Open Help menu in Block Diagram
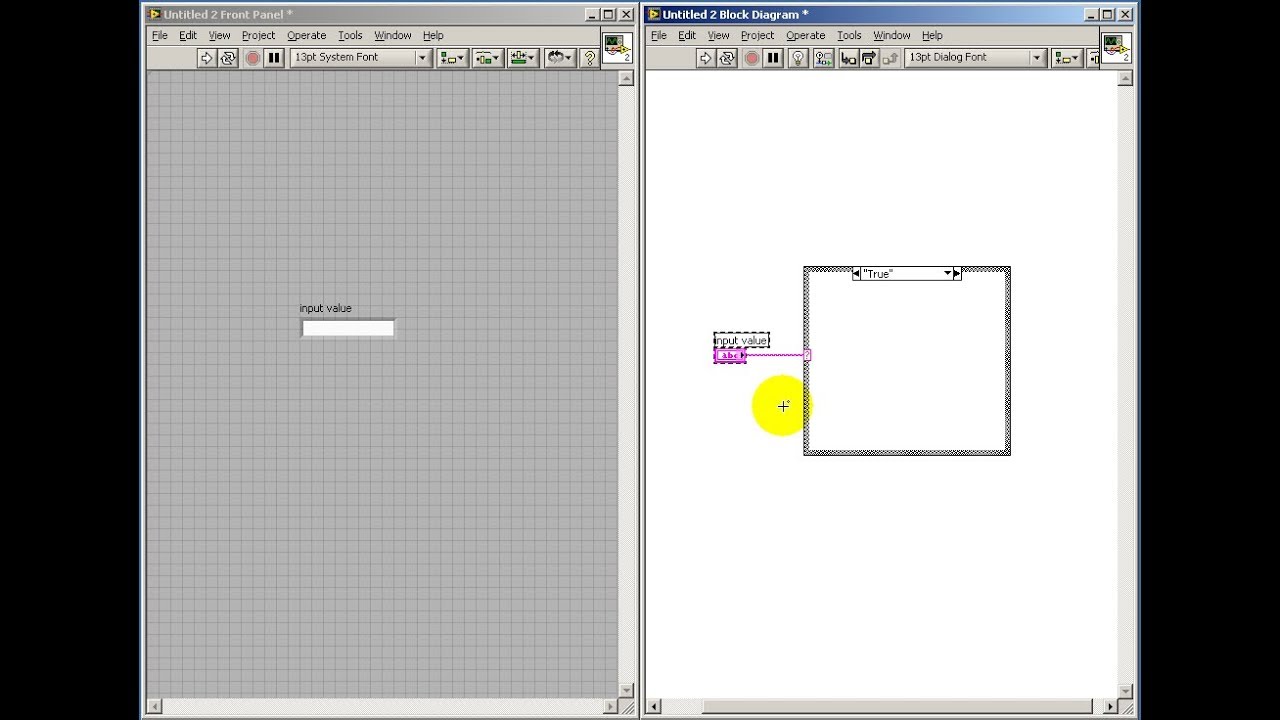The width and height of the screenshot is (1280, 720). [x=932, y=35]
